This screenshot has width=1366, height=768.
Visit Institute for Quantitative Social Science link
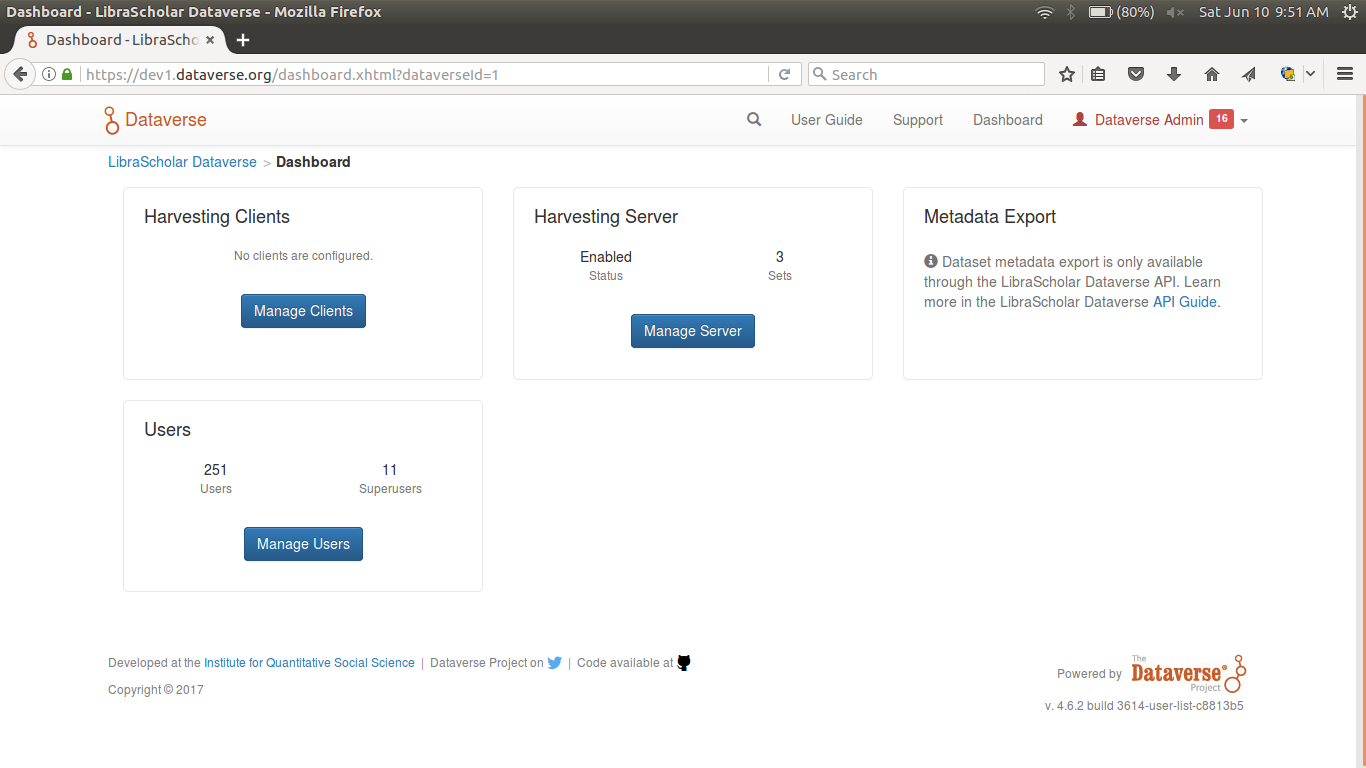[309, 663]
